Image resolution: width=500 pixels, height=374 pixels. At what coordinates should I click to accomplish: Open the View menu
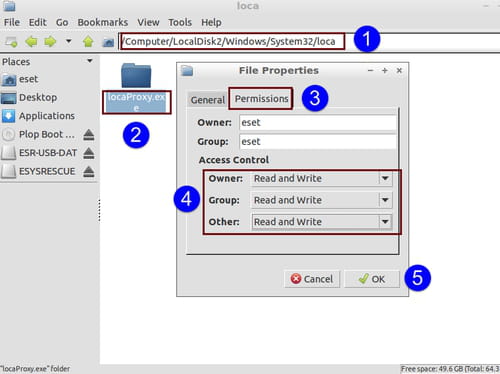pyautogui.click(x=148, y=22)
